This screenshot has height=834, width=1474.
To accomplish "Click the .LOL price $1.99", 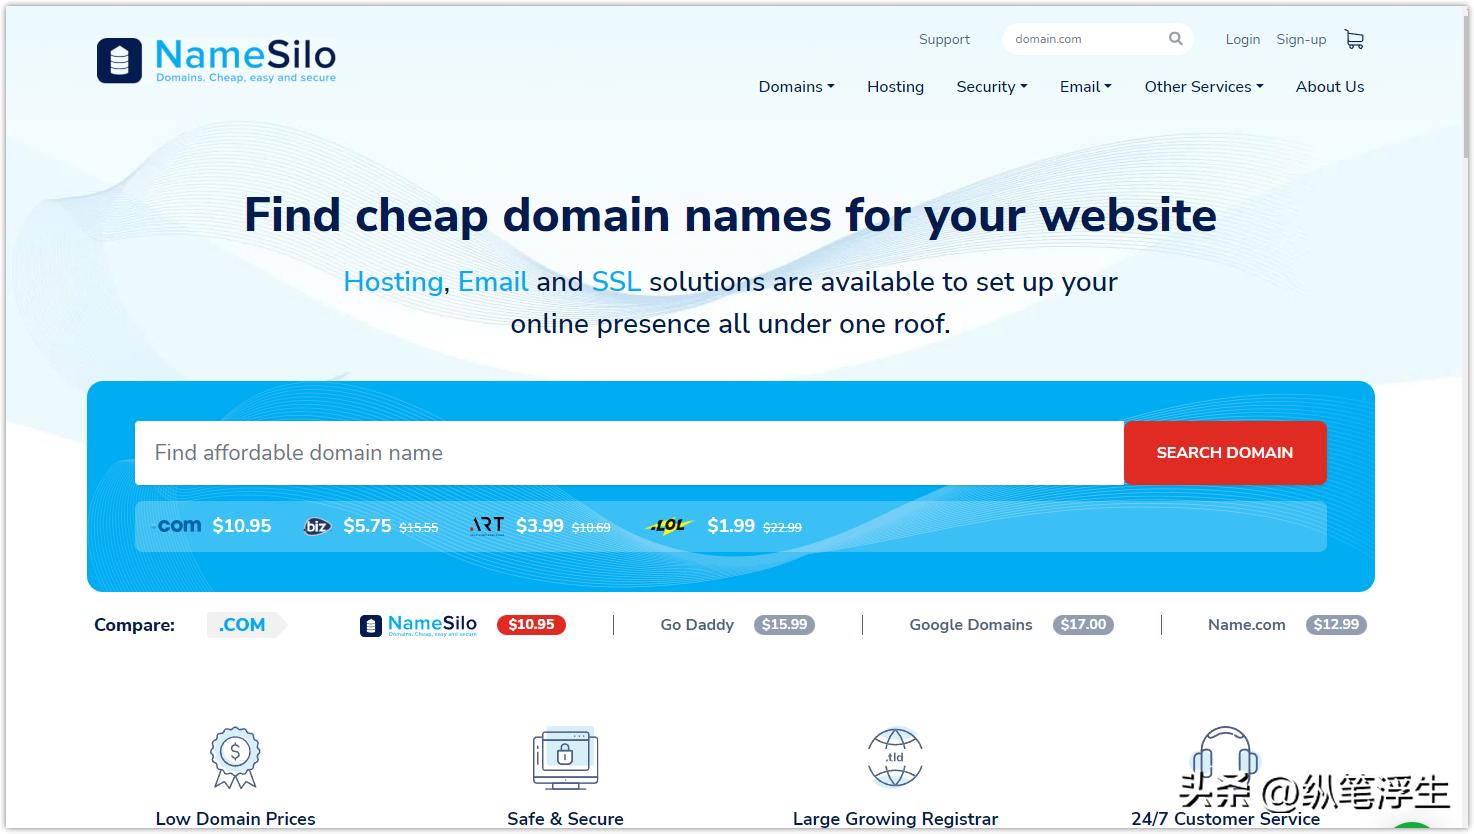I will click(731, 526).
